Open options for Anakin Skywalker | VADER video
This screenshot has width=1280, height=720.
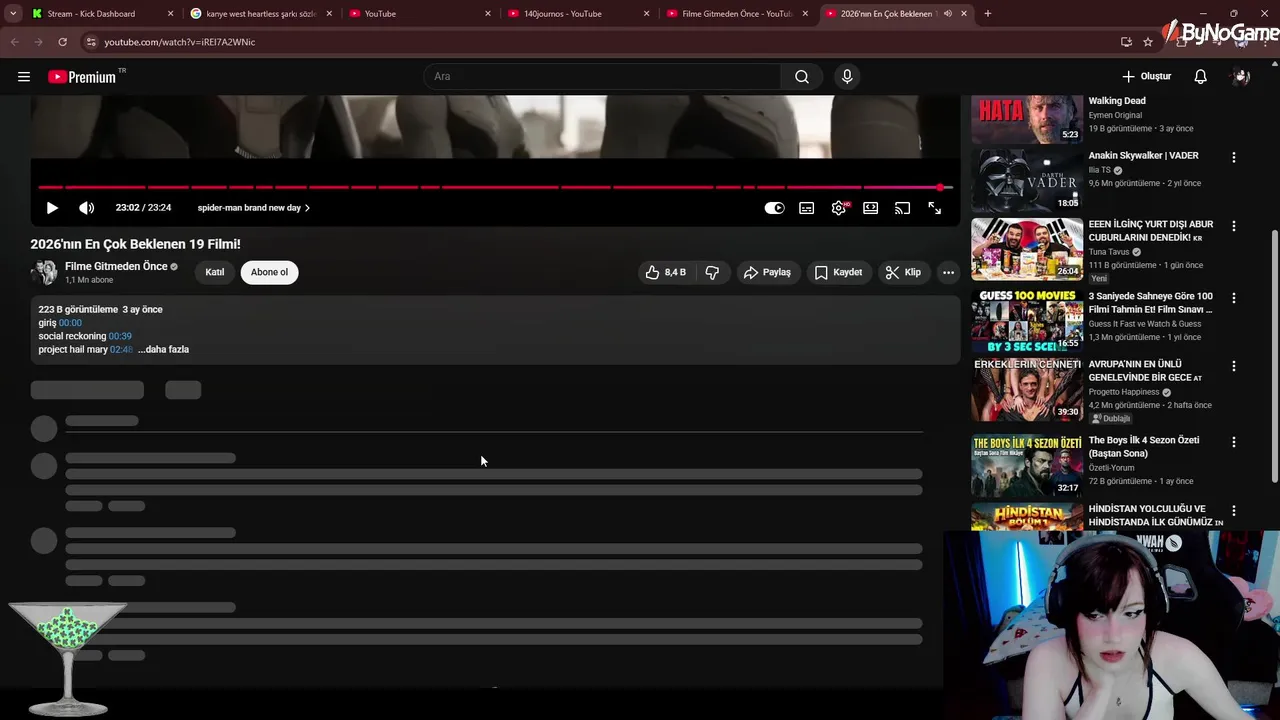click(1233, 158)
